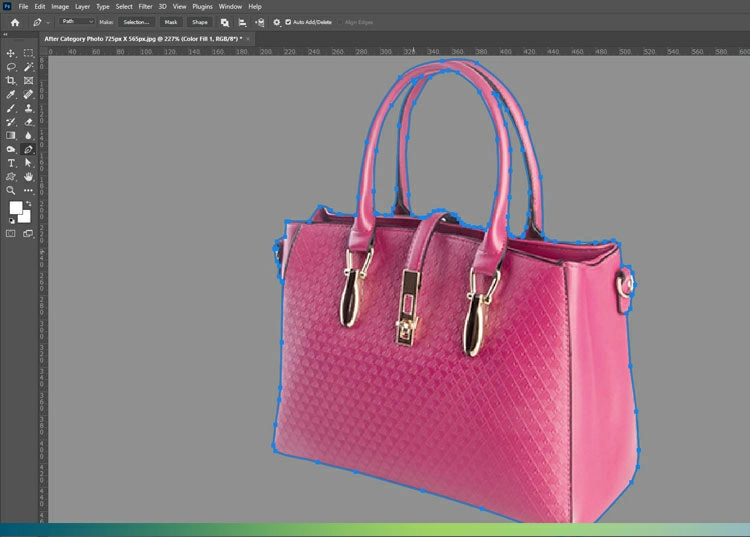Activate the Crop tool
The height and width of the screenshot is (537, 750).
pyautogui.click(x=11, y=81)
